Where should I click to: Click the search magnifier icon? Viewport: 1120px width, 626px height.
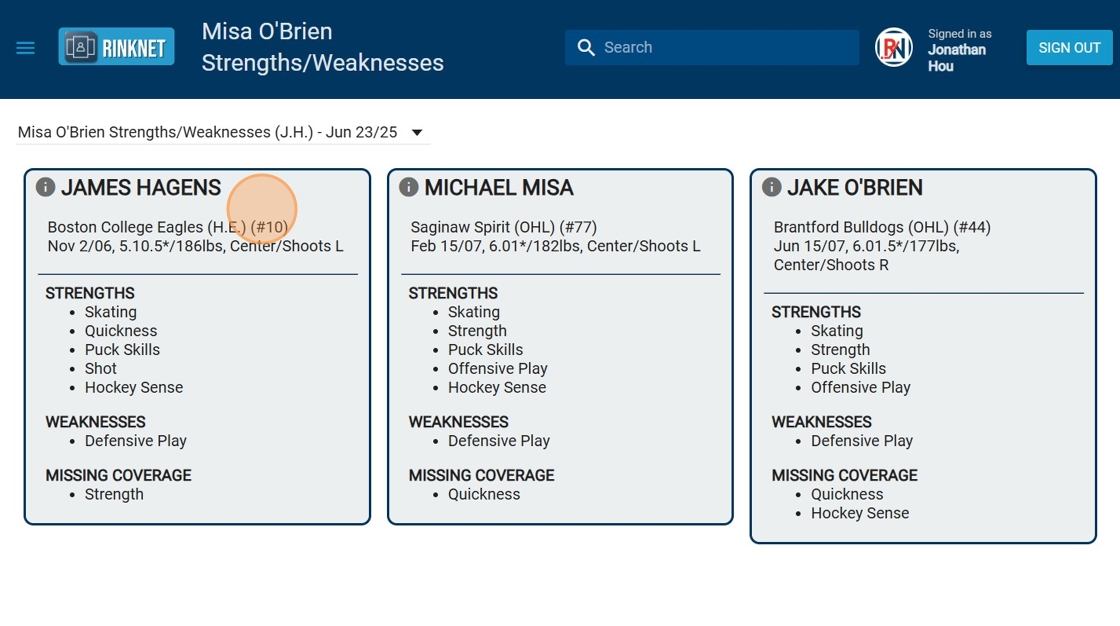tap(586, 48)
